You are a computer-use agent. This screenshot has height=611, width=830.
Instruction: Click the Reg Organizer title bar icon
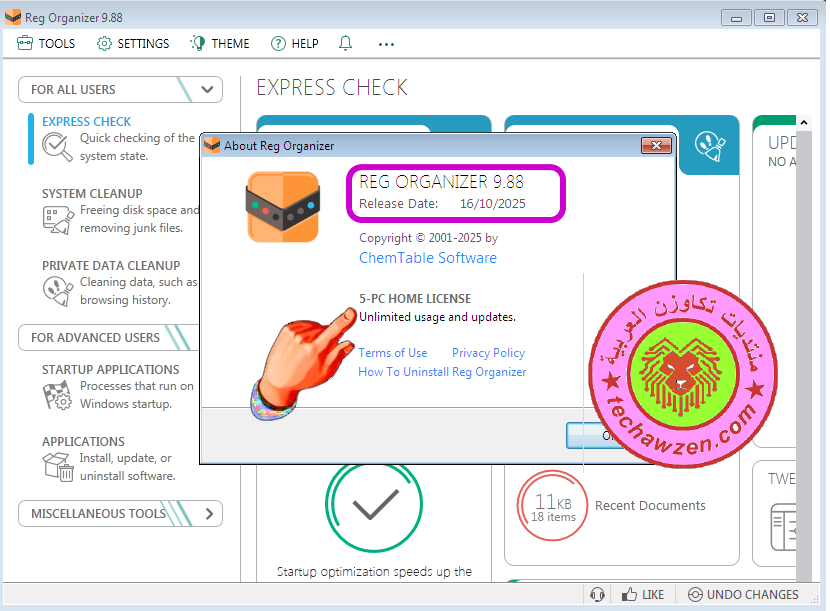coord(13,17)
